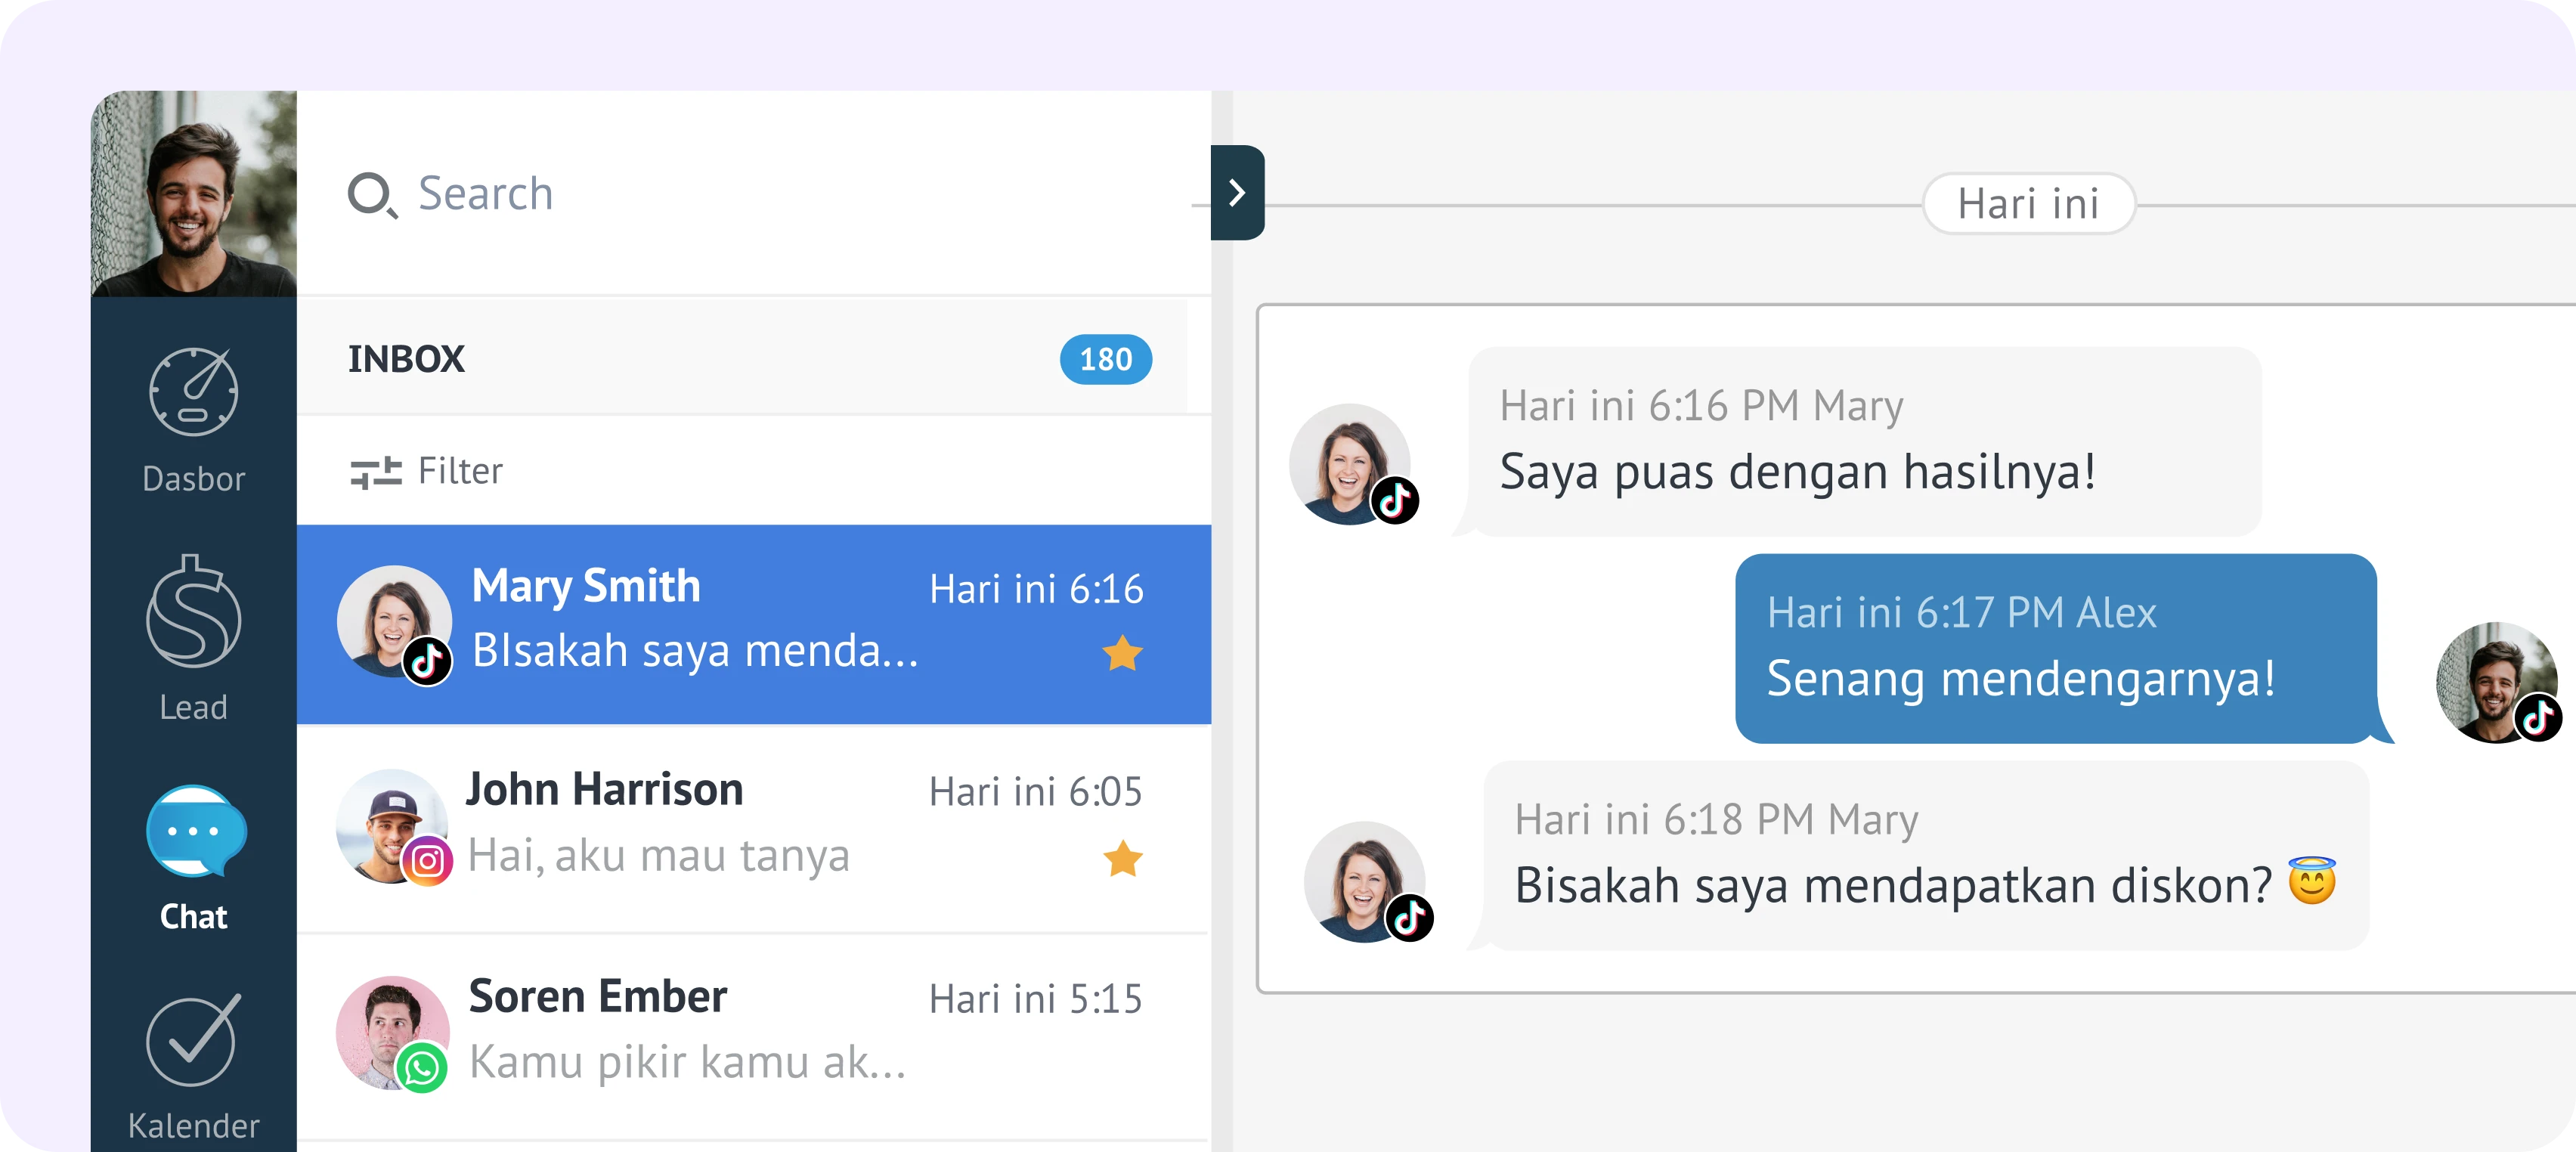Open the INBOX folder header
Viewport: 2576px width, 1152px height.
(x=406, y=359)
